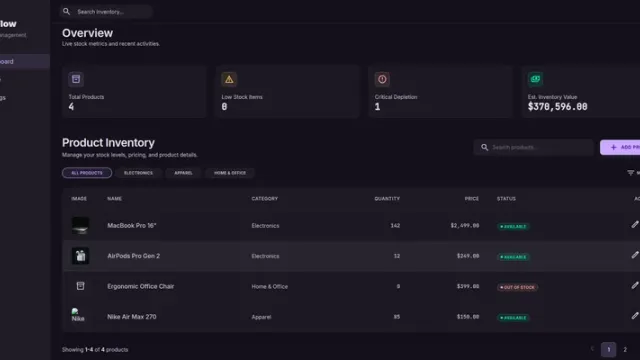640x360 pixels.
Task: Click the $249.00 price cell
Action: click(468, 256)
